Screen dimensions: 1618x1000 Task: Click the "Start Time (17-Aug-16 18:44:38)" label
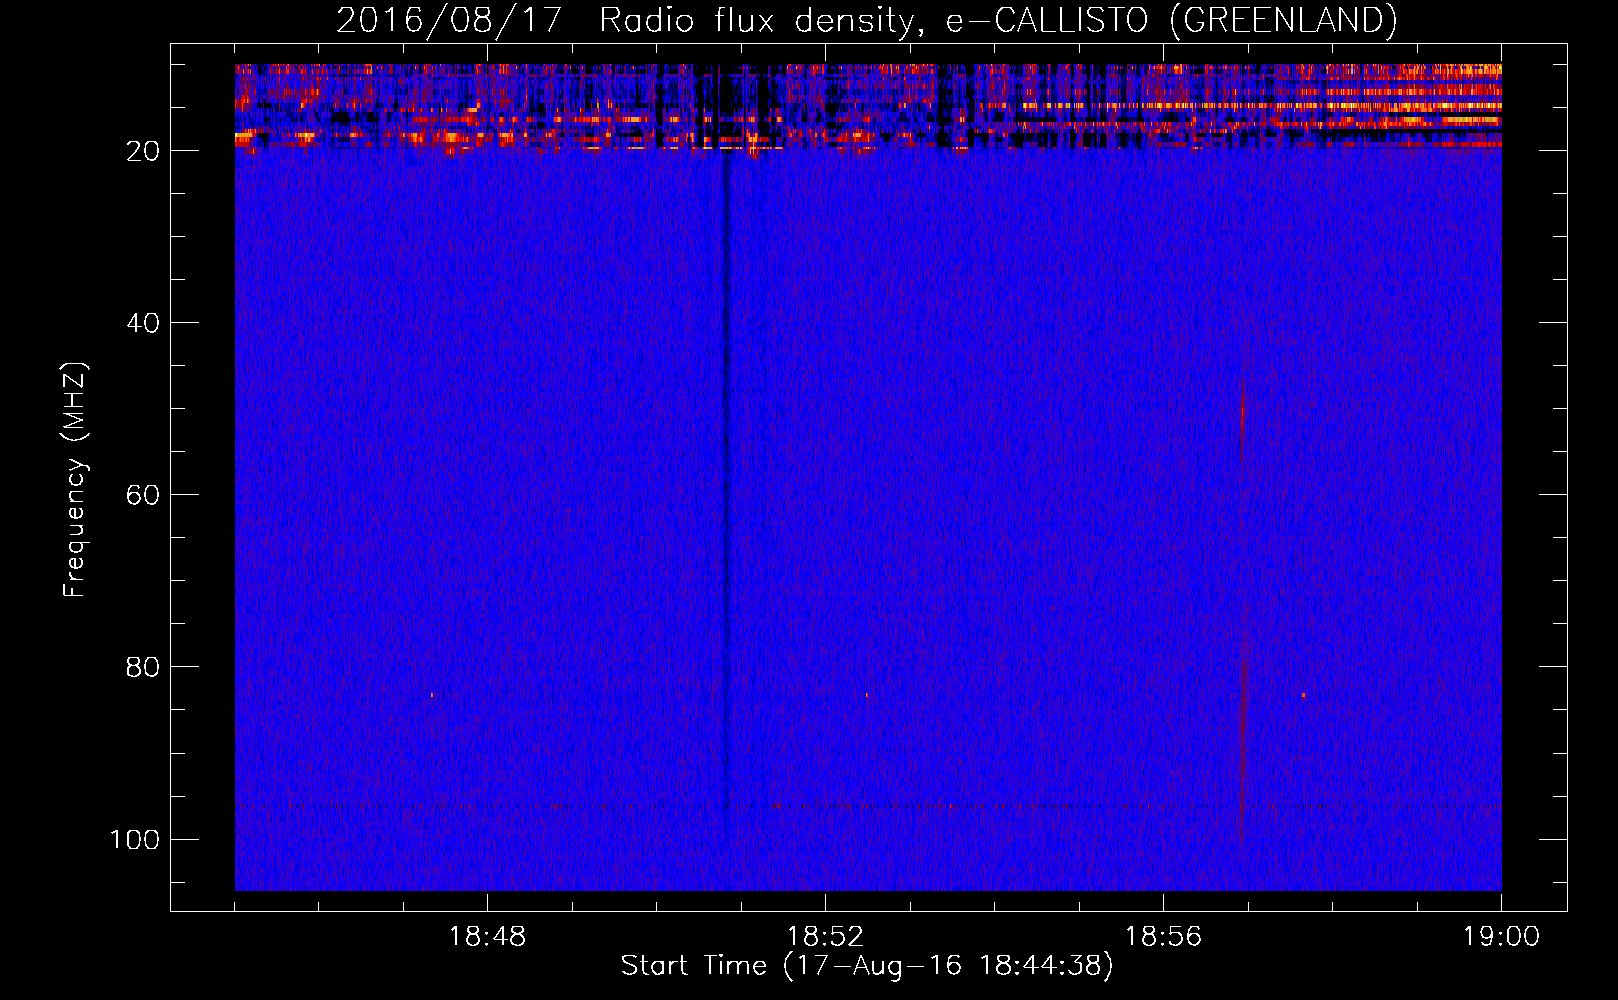(867, 966)
